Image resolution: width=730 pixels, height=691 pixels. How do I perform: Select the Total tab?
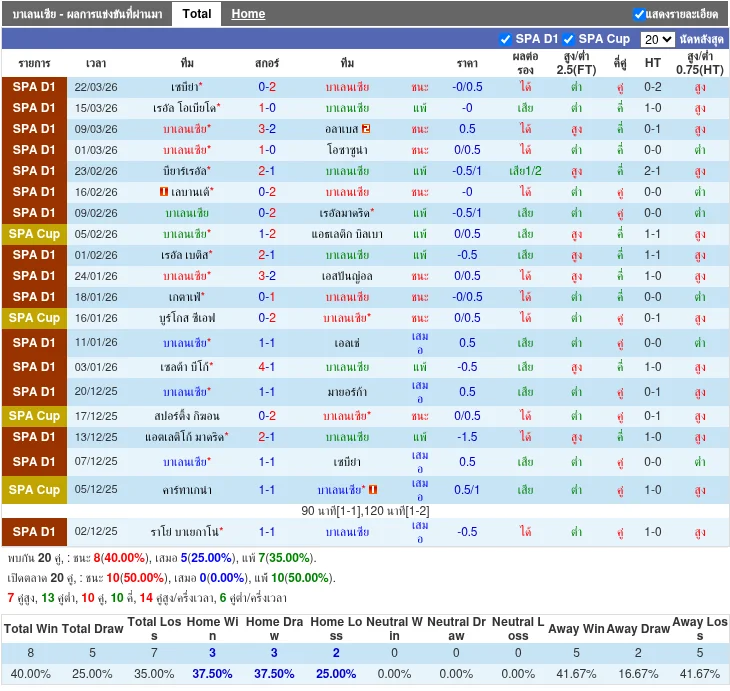pyautogui.click(x=196, y=14)
